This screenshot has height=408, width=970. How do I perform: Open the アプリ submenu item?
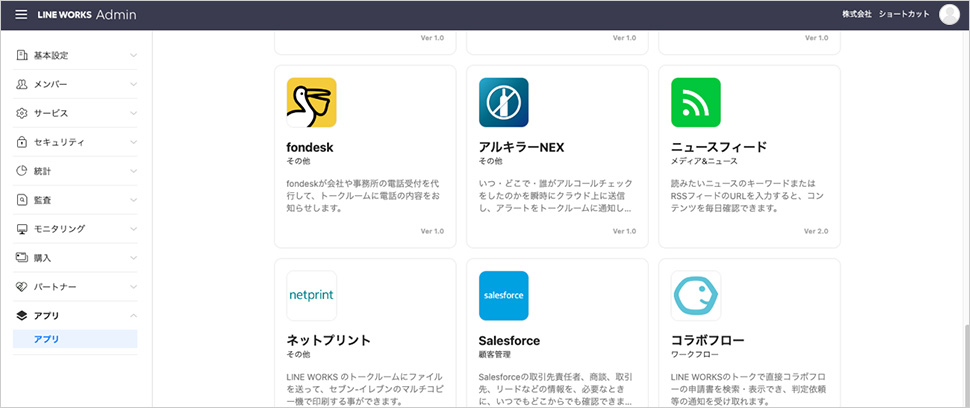[x=75, y=339]
